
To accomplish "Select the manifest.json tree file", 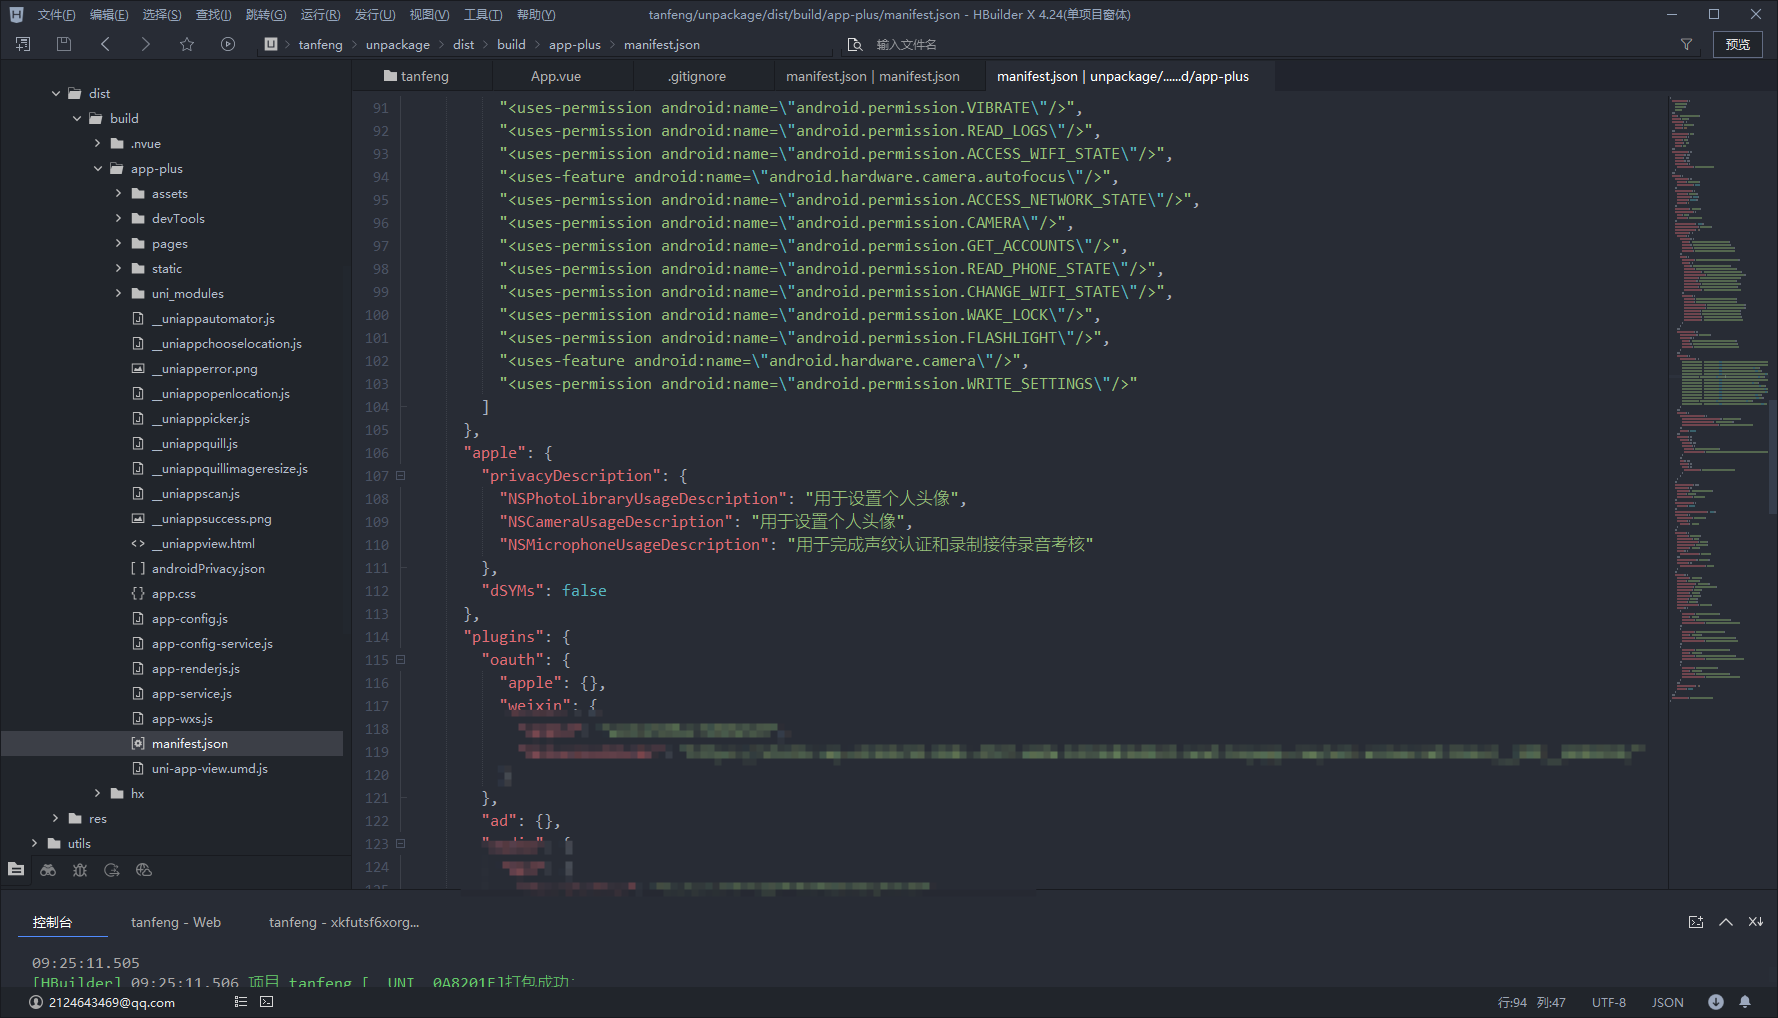I will pyautogui.click(x=190, y=743).
